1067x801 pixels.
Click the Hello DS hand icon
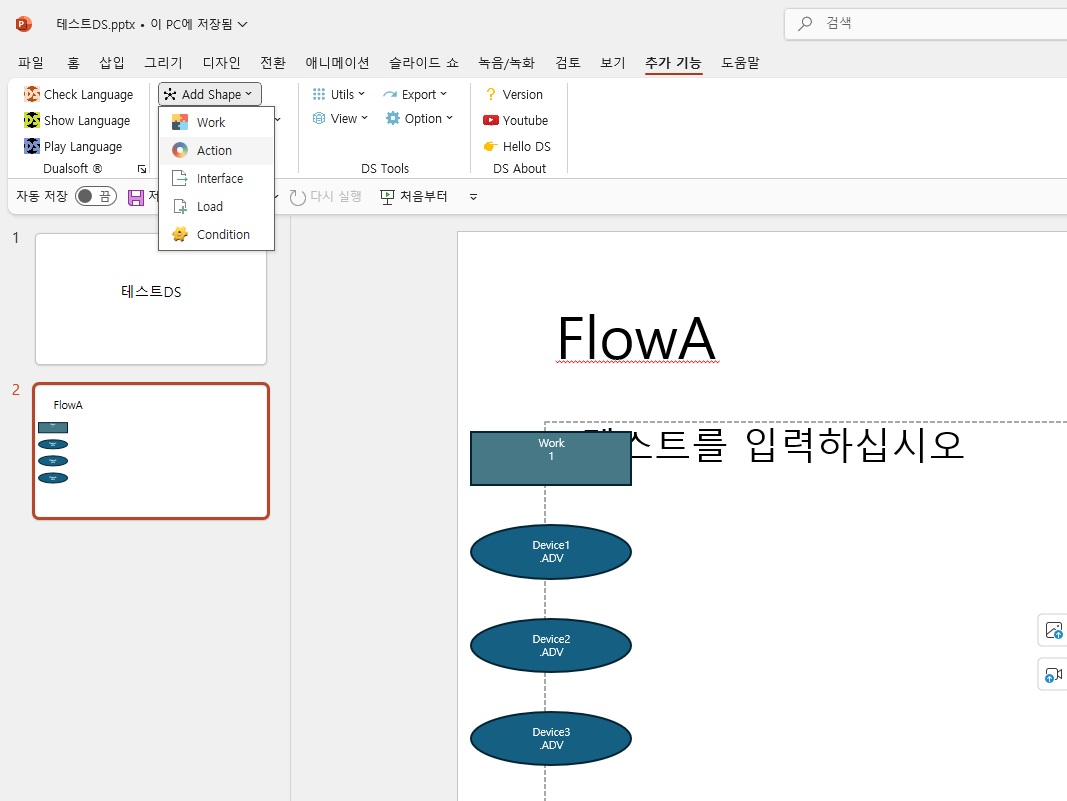pyautogui.click(x=491, y=146)
